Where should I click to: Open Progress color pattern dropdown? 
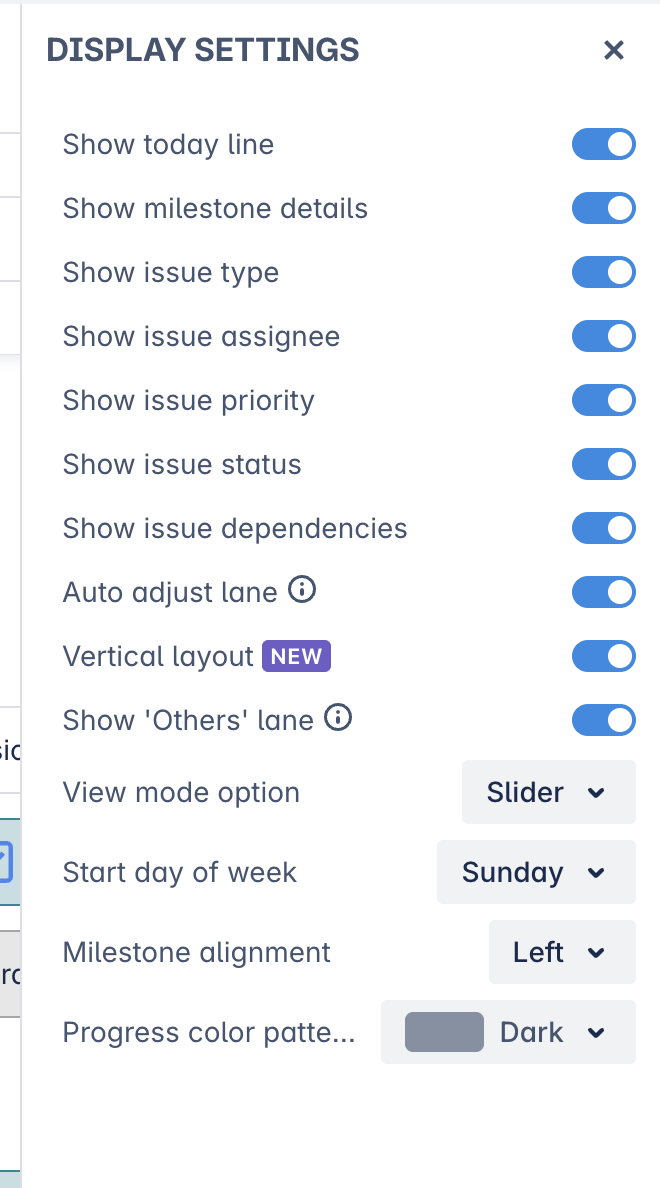pyautogui.click(x=508, y=1032)
